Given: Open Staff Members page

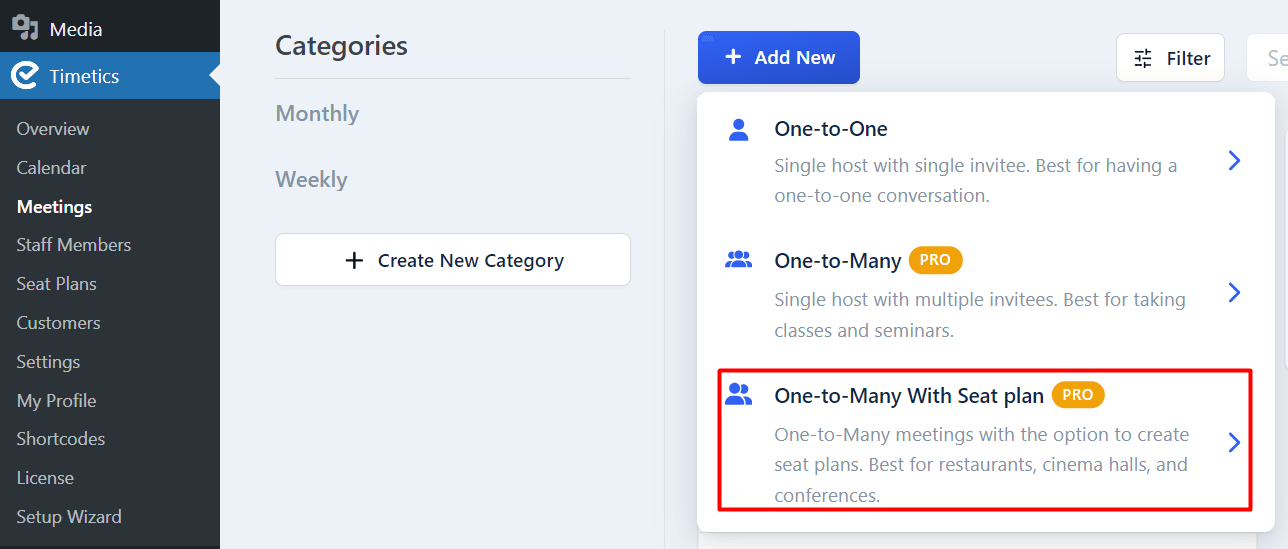Looking at the screenshot, I should click(74, 245).
